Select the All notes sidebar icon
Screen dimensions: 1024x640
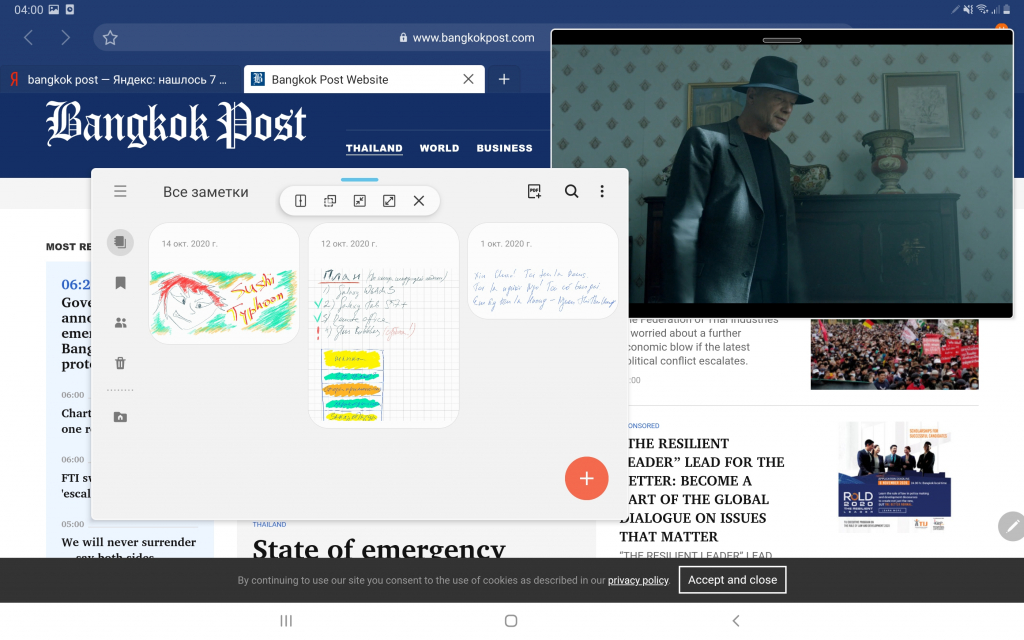tap(120, 242)
